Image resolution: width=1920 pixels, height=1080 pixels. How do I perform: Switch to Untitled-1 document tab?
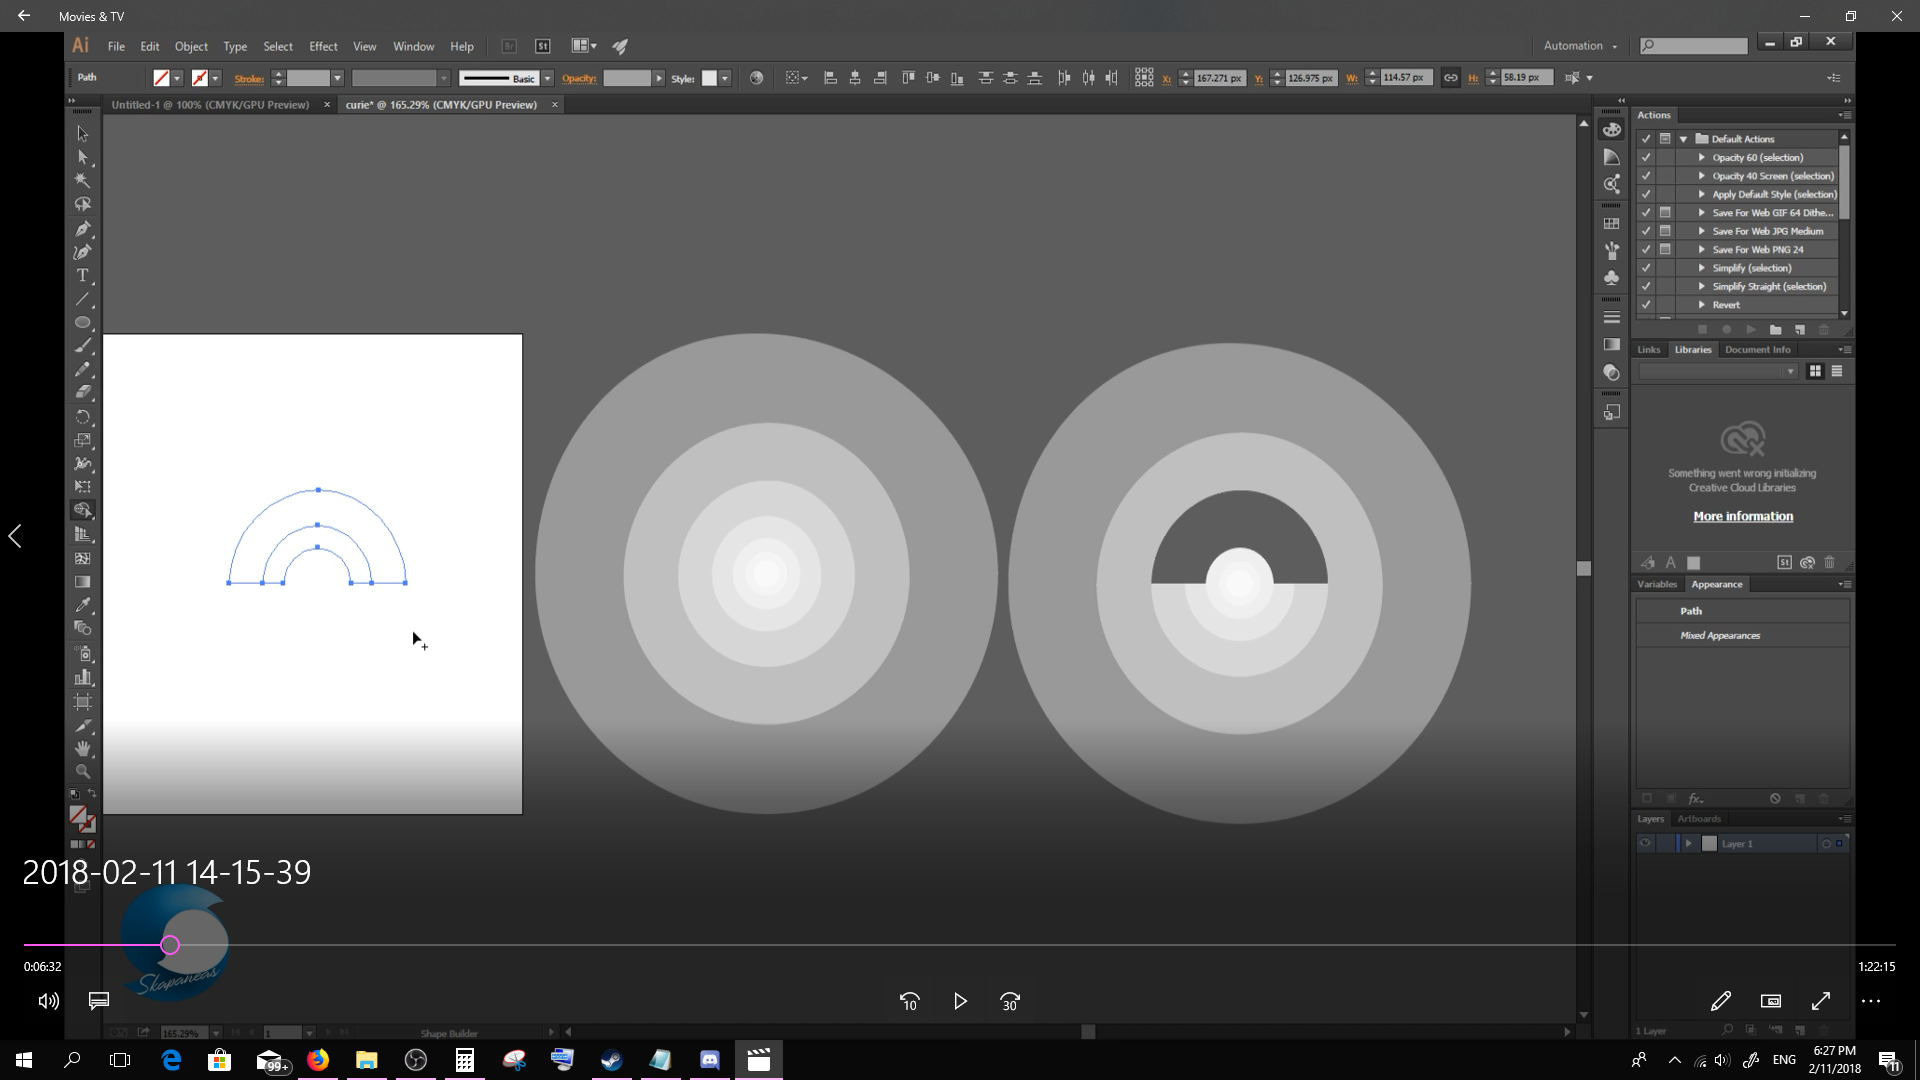click(210, 105)
